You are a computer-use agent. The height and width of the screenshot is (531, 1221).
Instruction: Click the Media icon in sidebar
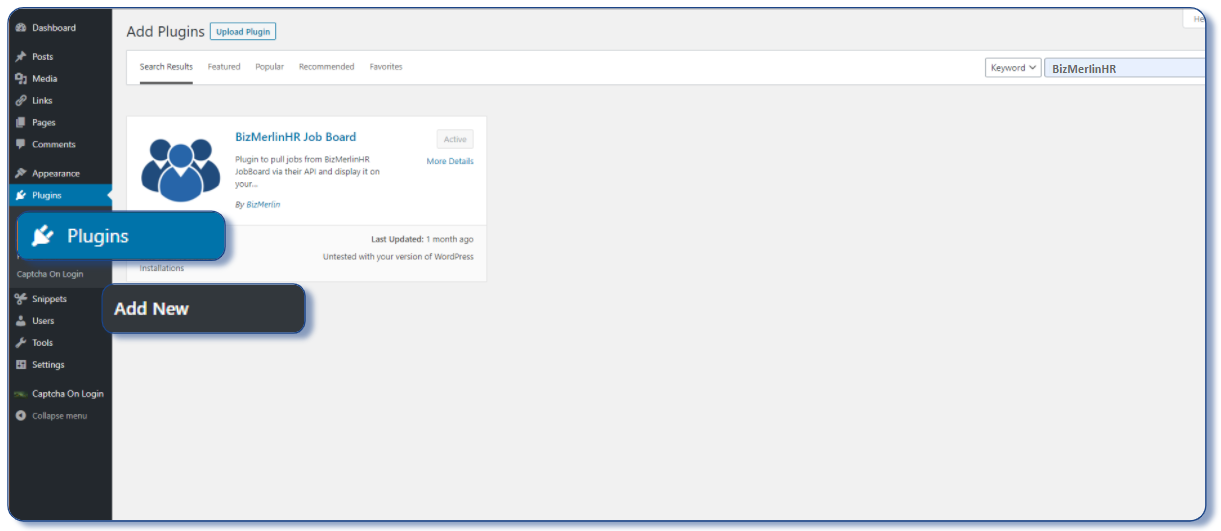(x=21, y=79)
